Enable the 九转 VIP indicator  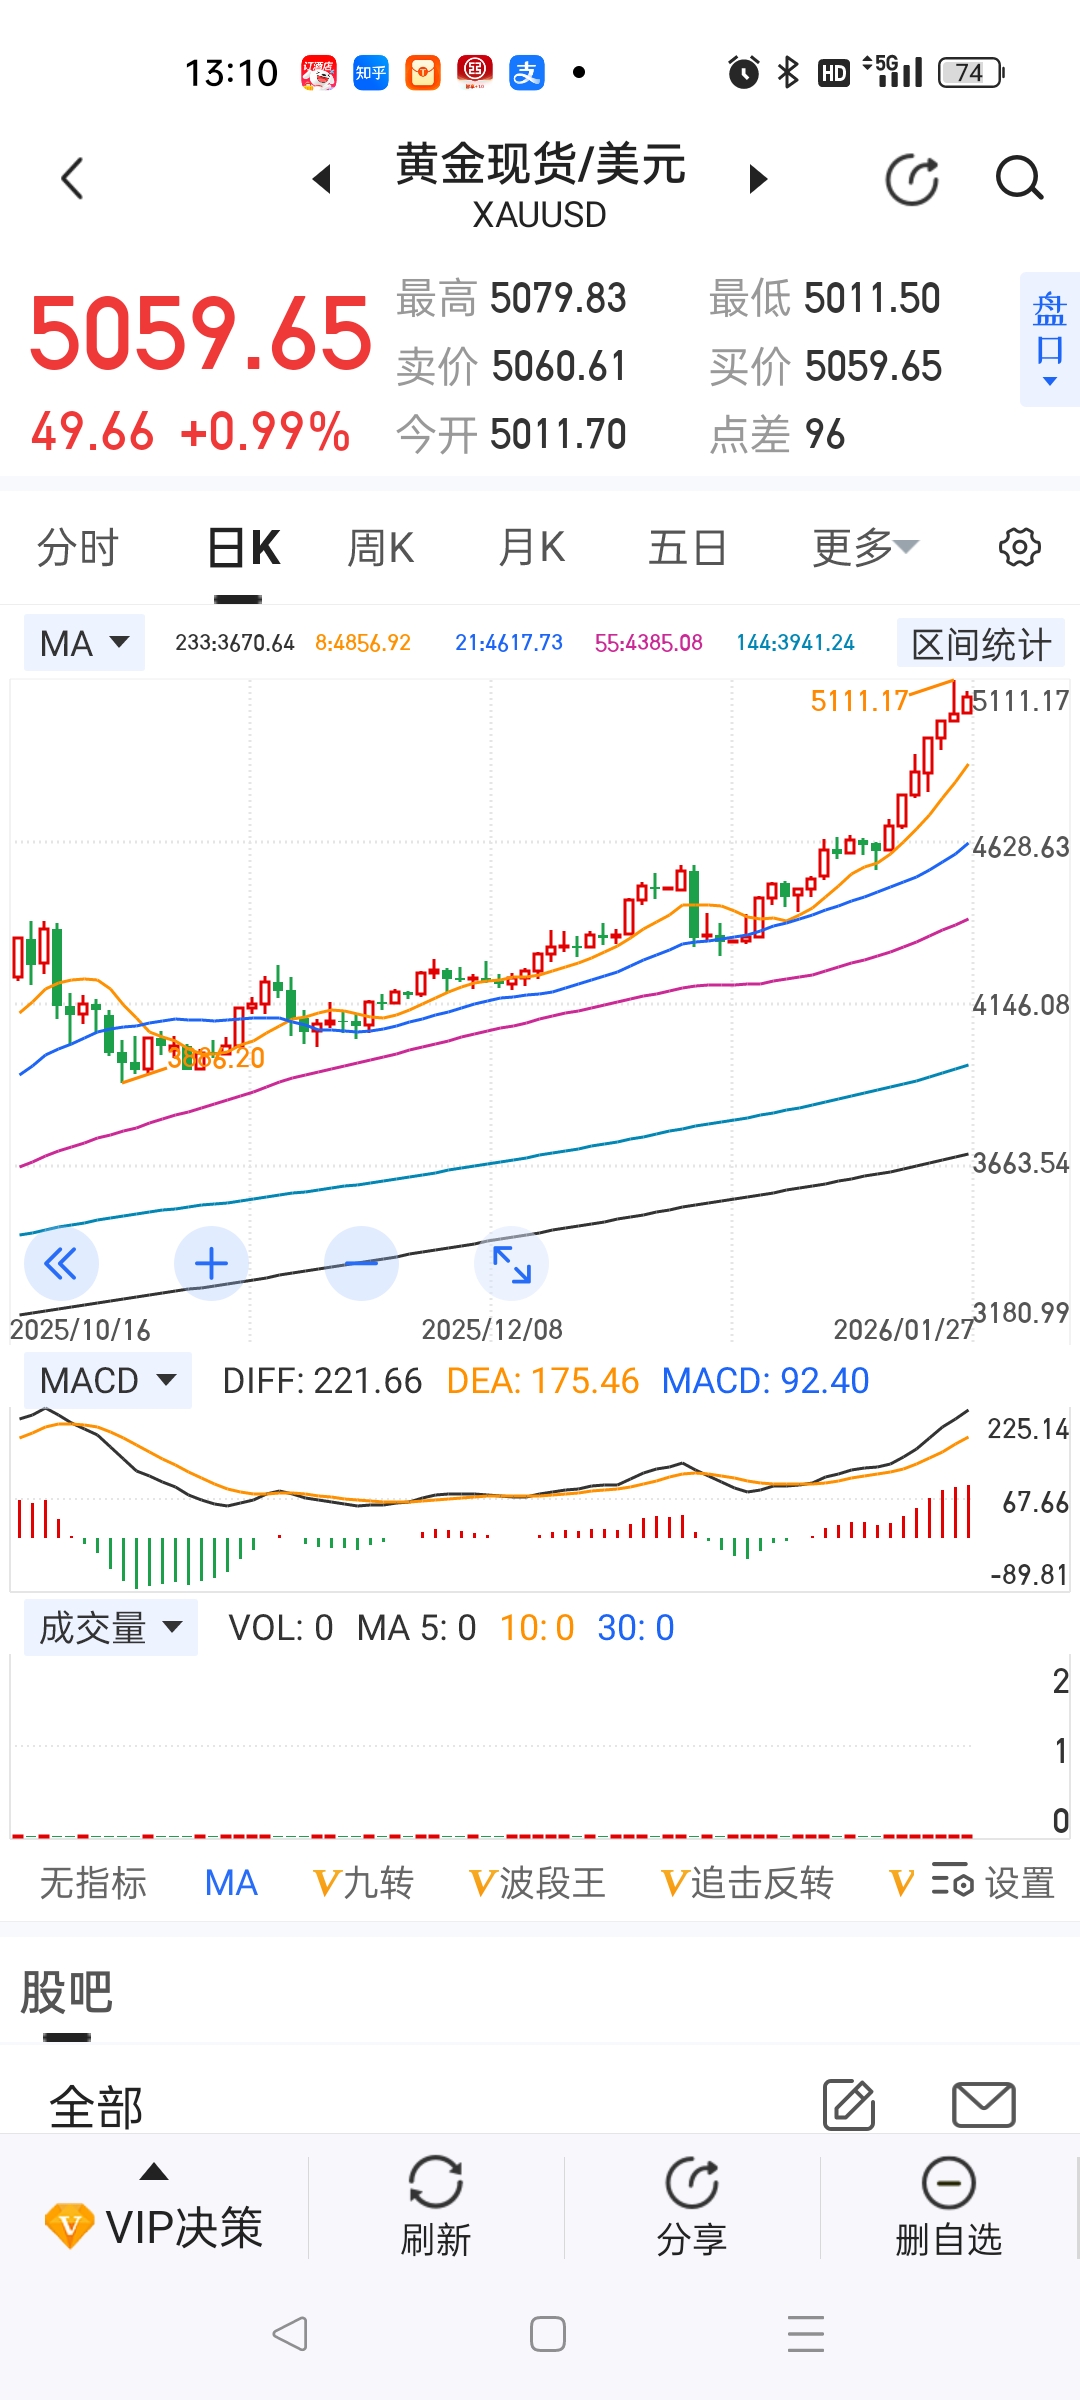[x=364, y=1883]
